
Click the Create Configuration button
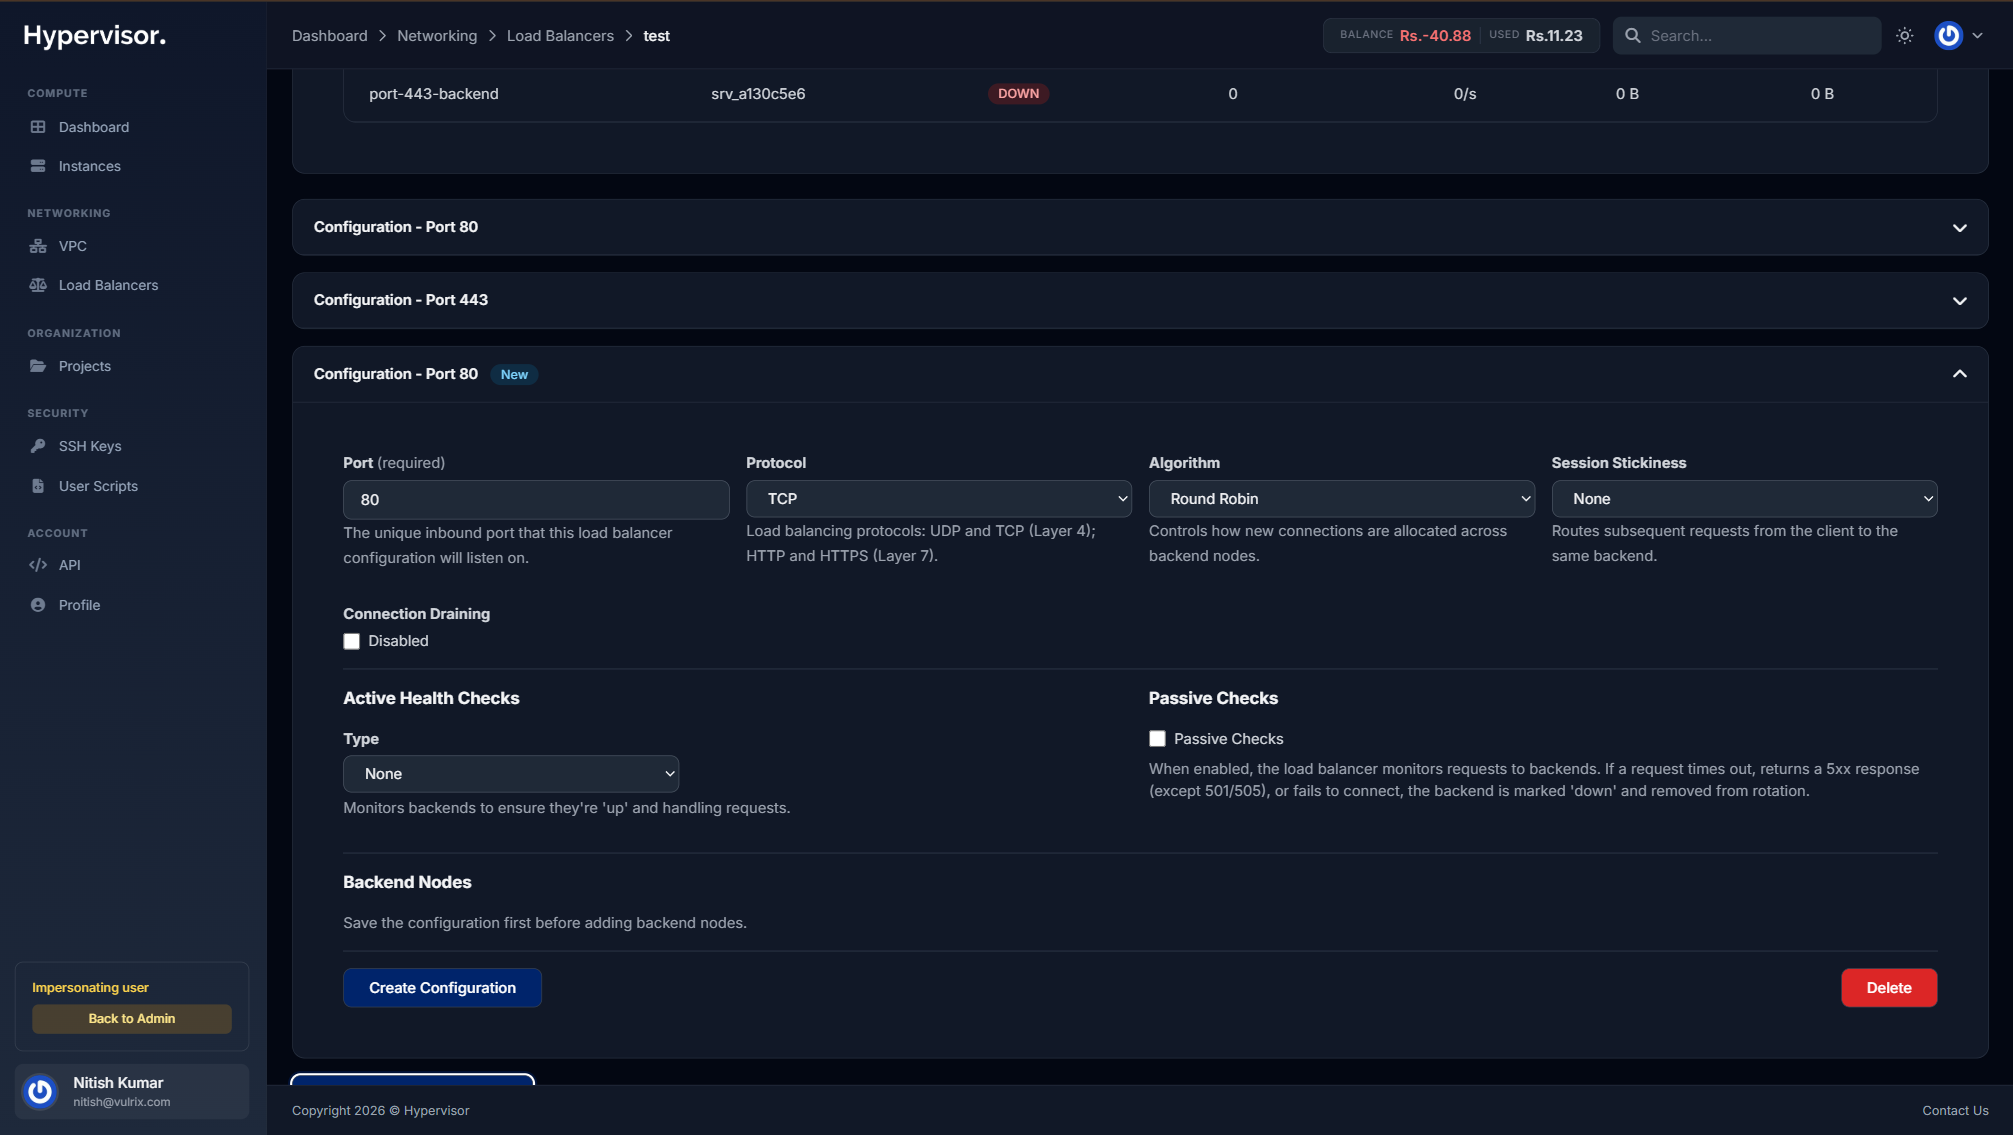coord(442,988)
